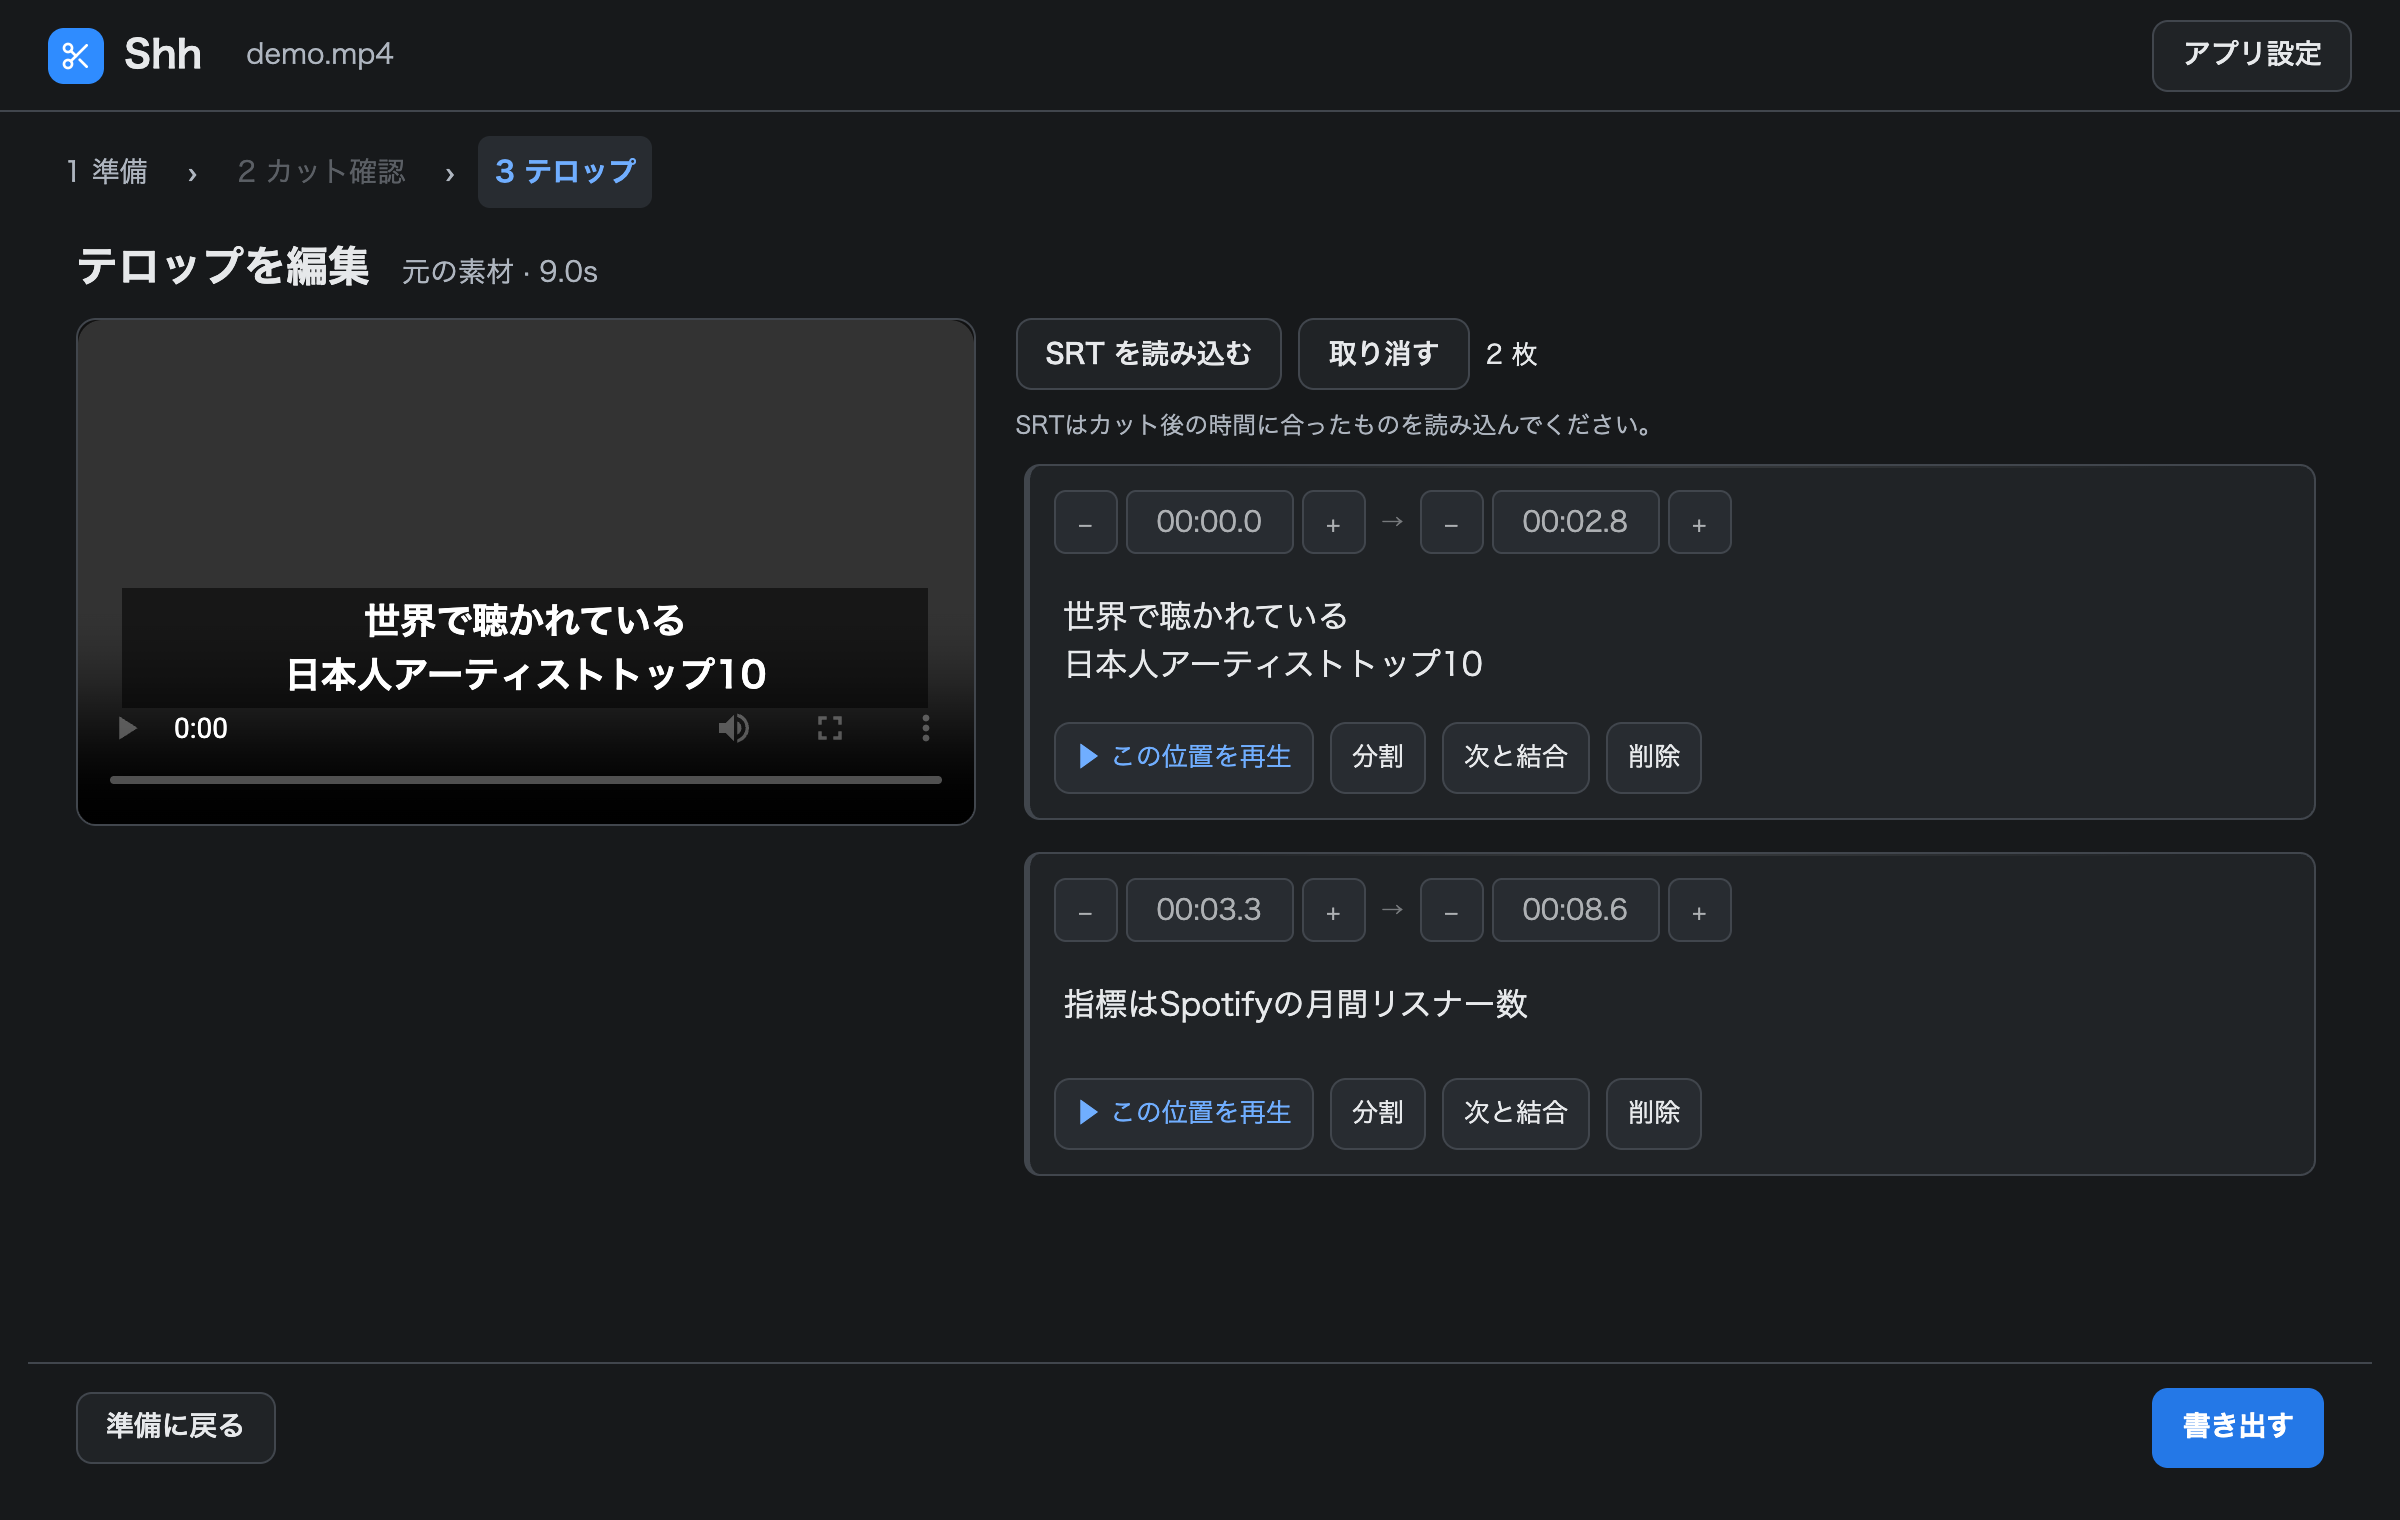Screen dimensions: 2400x1520
Task: Split (分割) the Spotify caption
Action: click(x=1378, y=1113)
